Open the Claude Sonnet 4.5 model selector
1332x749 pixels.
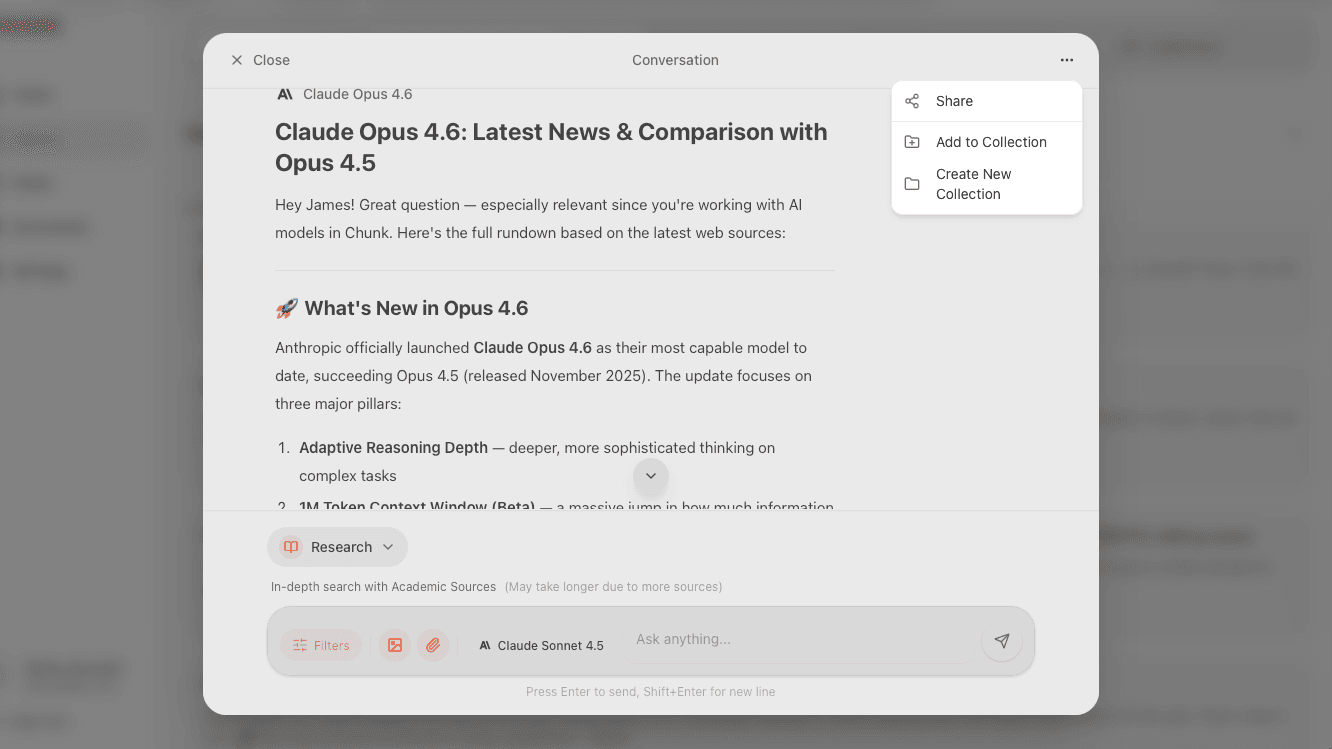(541, 645)
